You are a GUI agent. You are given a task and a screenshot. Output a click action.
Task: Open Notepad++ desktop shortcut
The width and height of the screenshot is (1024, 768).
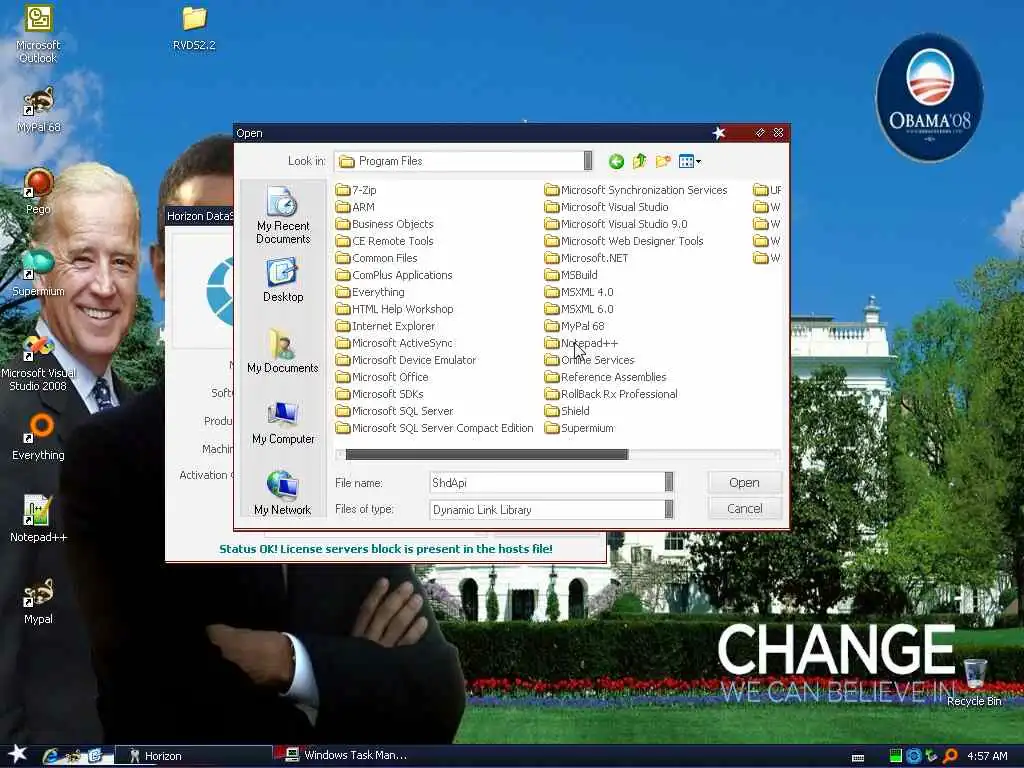pos(39,519)
